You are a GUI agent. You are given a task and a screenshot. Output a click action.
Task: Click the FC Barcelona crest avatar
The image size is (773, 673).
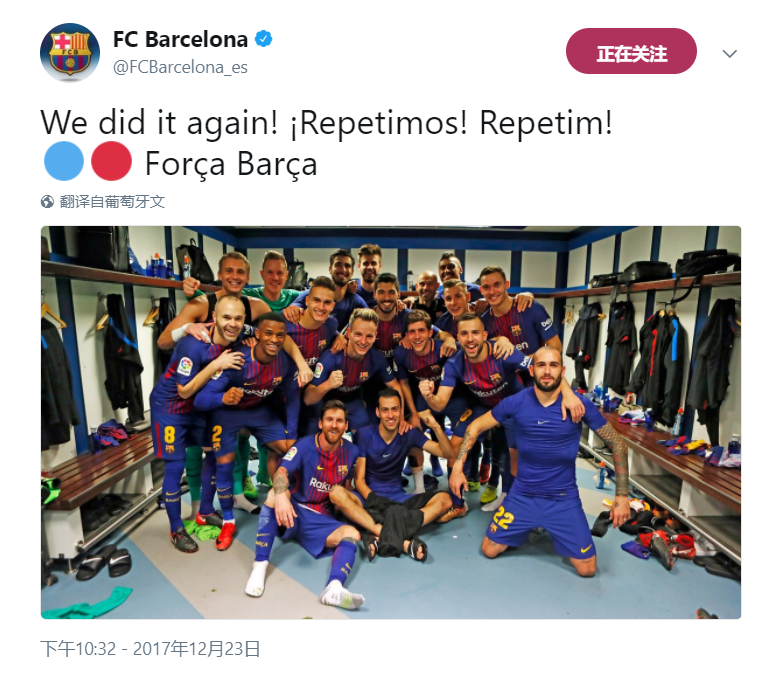pos(70,53)
